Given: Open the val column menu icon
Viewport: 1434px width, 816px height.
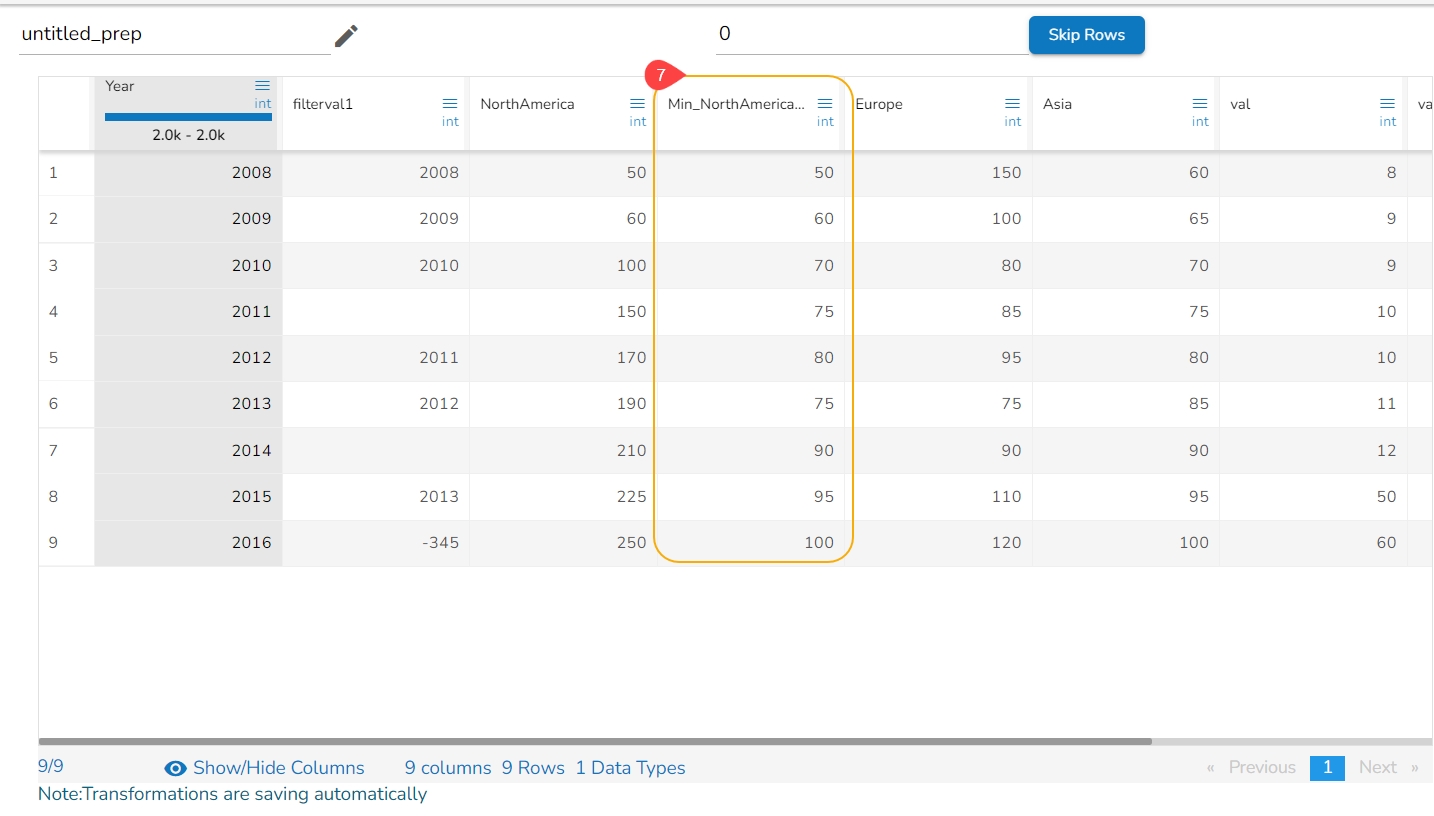Looking at the screenshot, I should tap(1387, 104).
